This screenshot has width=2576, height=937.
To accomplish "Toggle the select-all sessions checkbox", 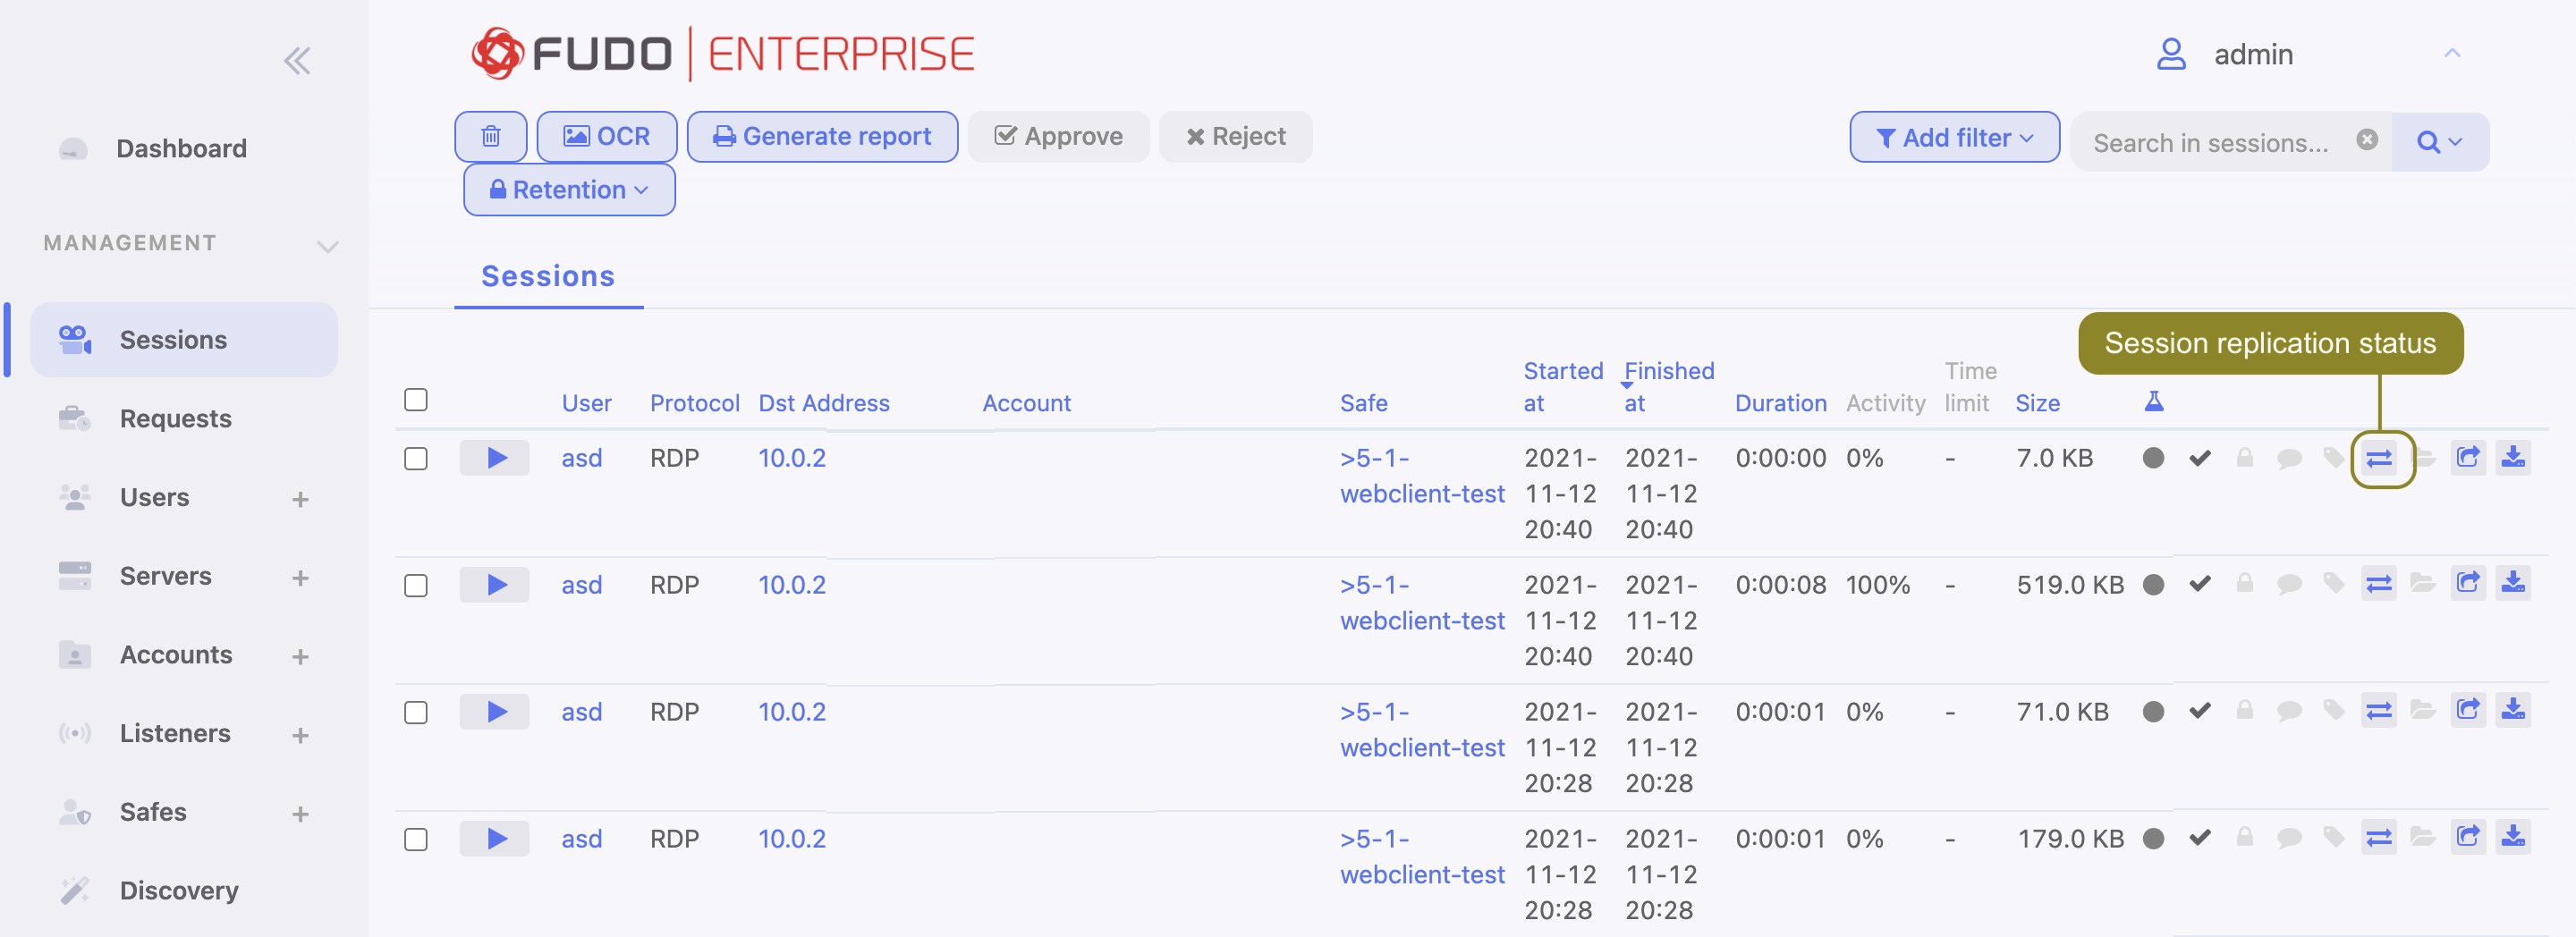I will coord(416,400).
